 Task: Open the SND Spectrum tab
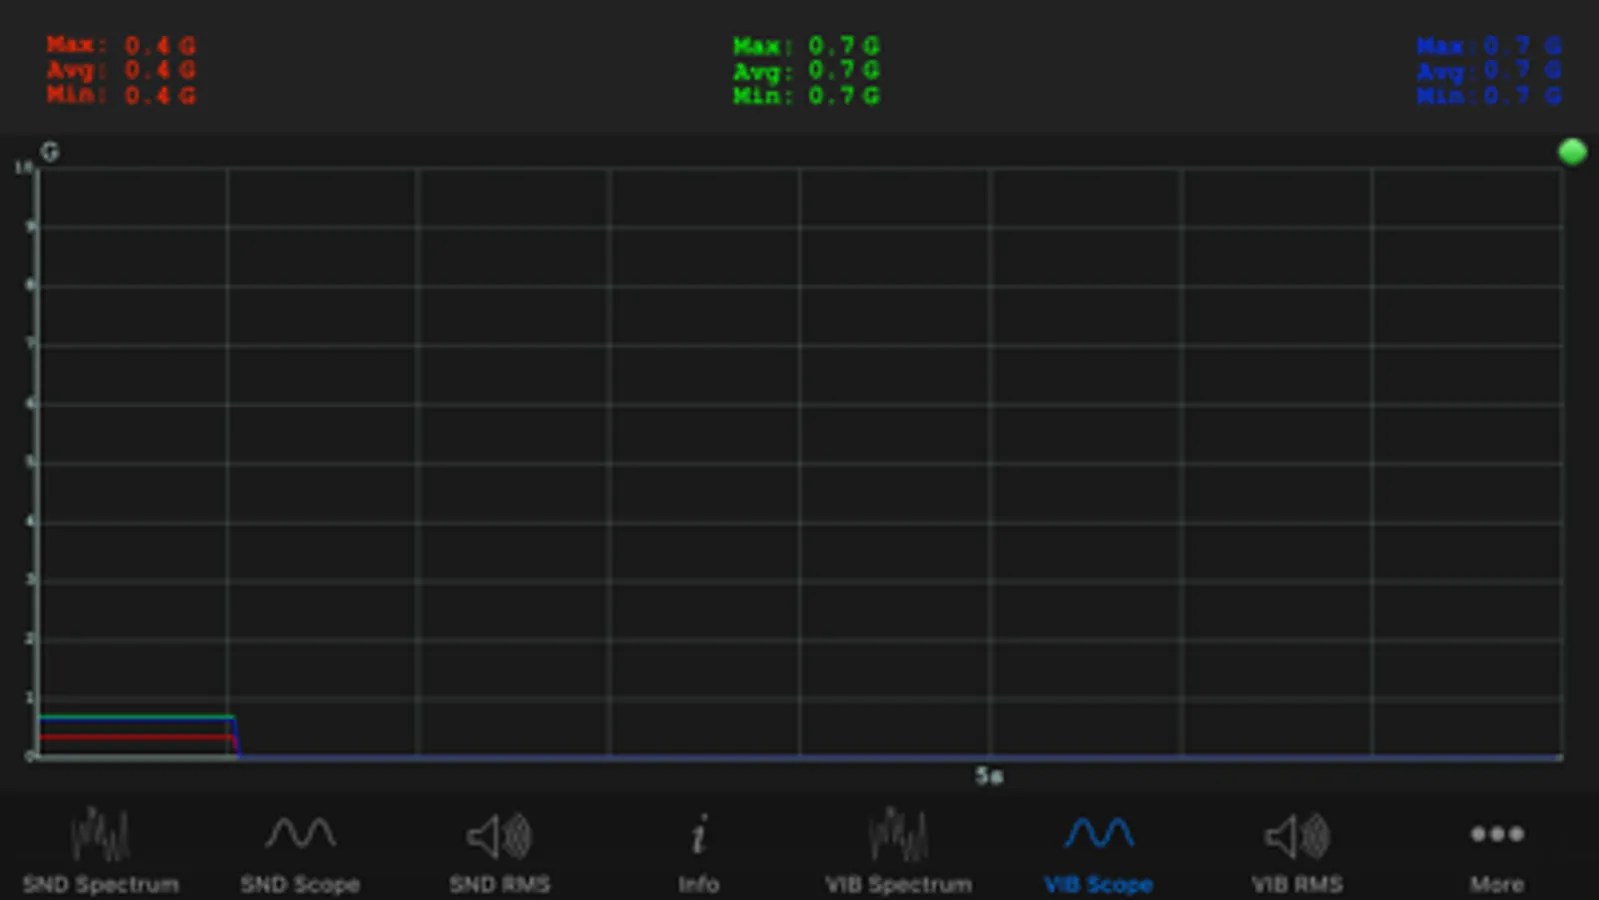click(100, 850)
